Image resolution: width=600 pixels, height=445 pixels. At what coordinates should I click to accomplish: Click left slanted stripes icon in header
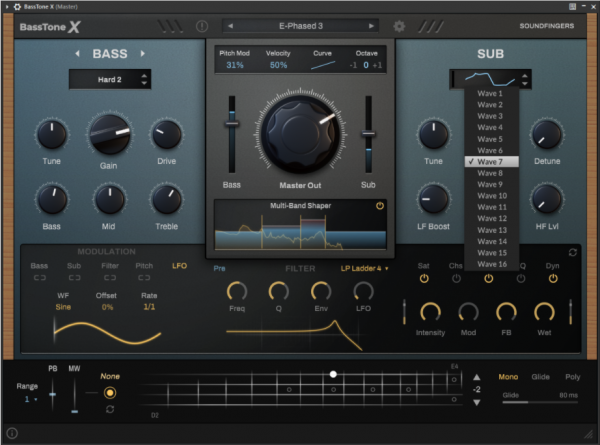(170, 26)
